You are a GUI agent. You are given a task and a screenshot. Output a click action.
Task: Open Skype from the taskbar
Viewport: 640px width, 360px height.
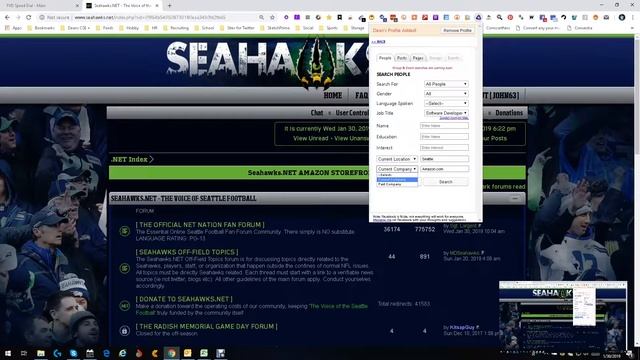(x=73, y=353)
